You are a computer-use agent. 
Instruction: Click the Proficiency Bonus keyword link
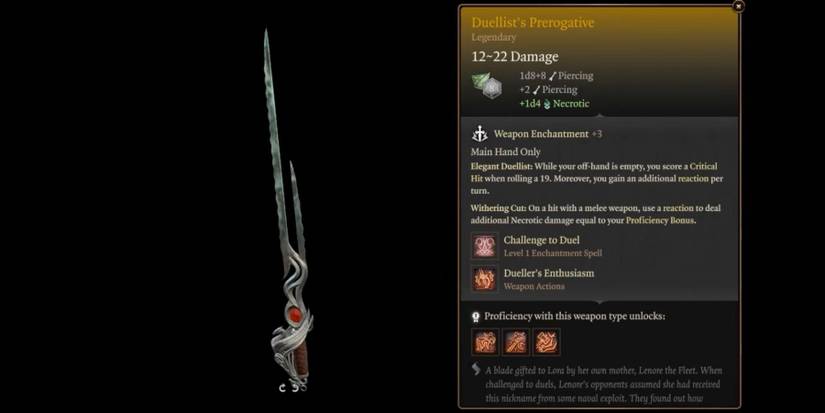(660, 220)
